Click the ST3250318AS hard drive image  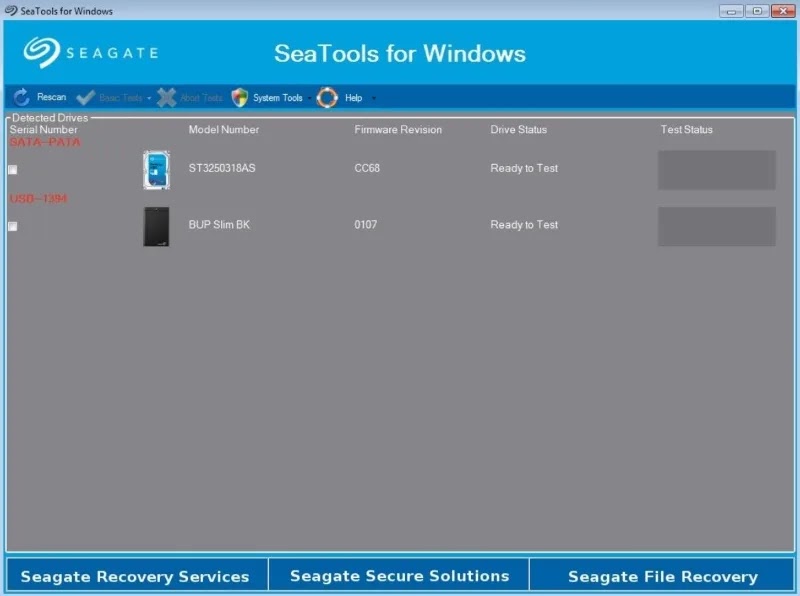[156, 170]
